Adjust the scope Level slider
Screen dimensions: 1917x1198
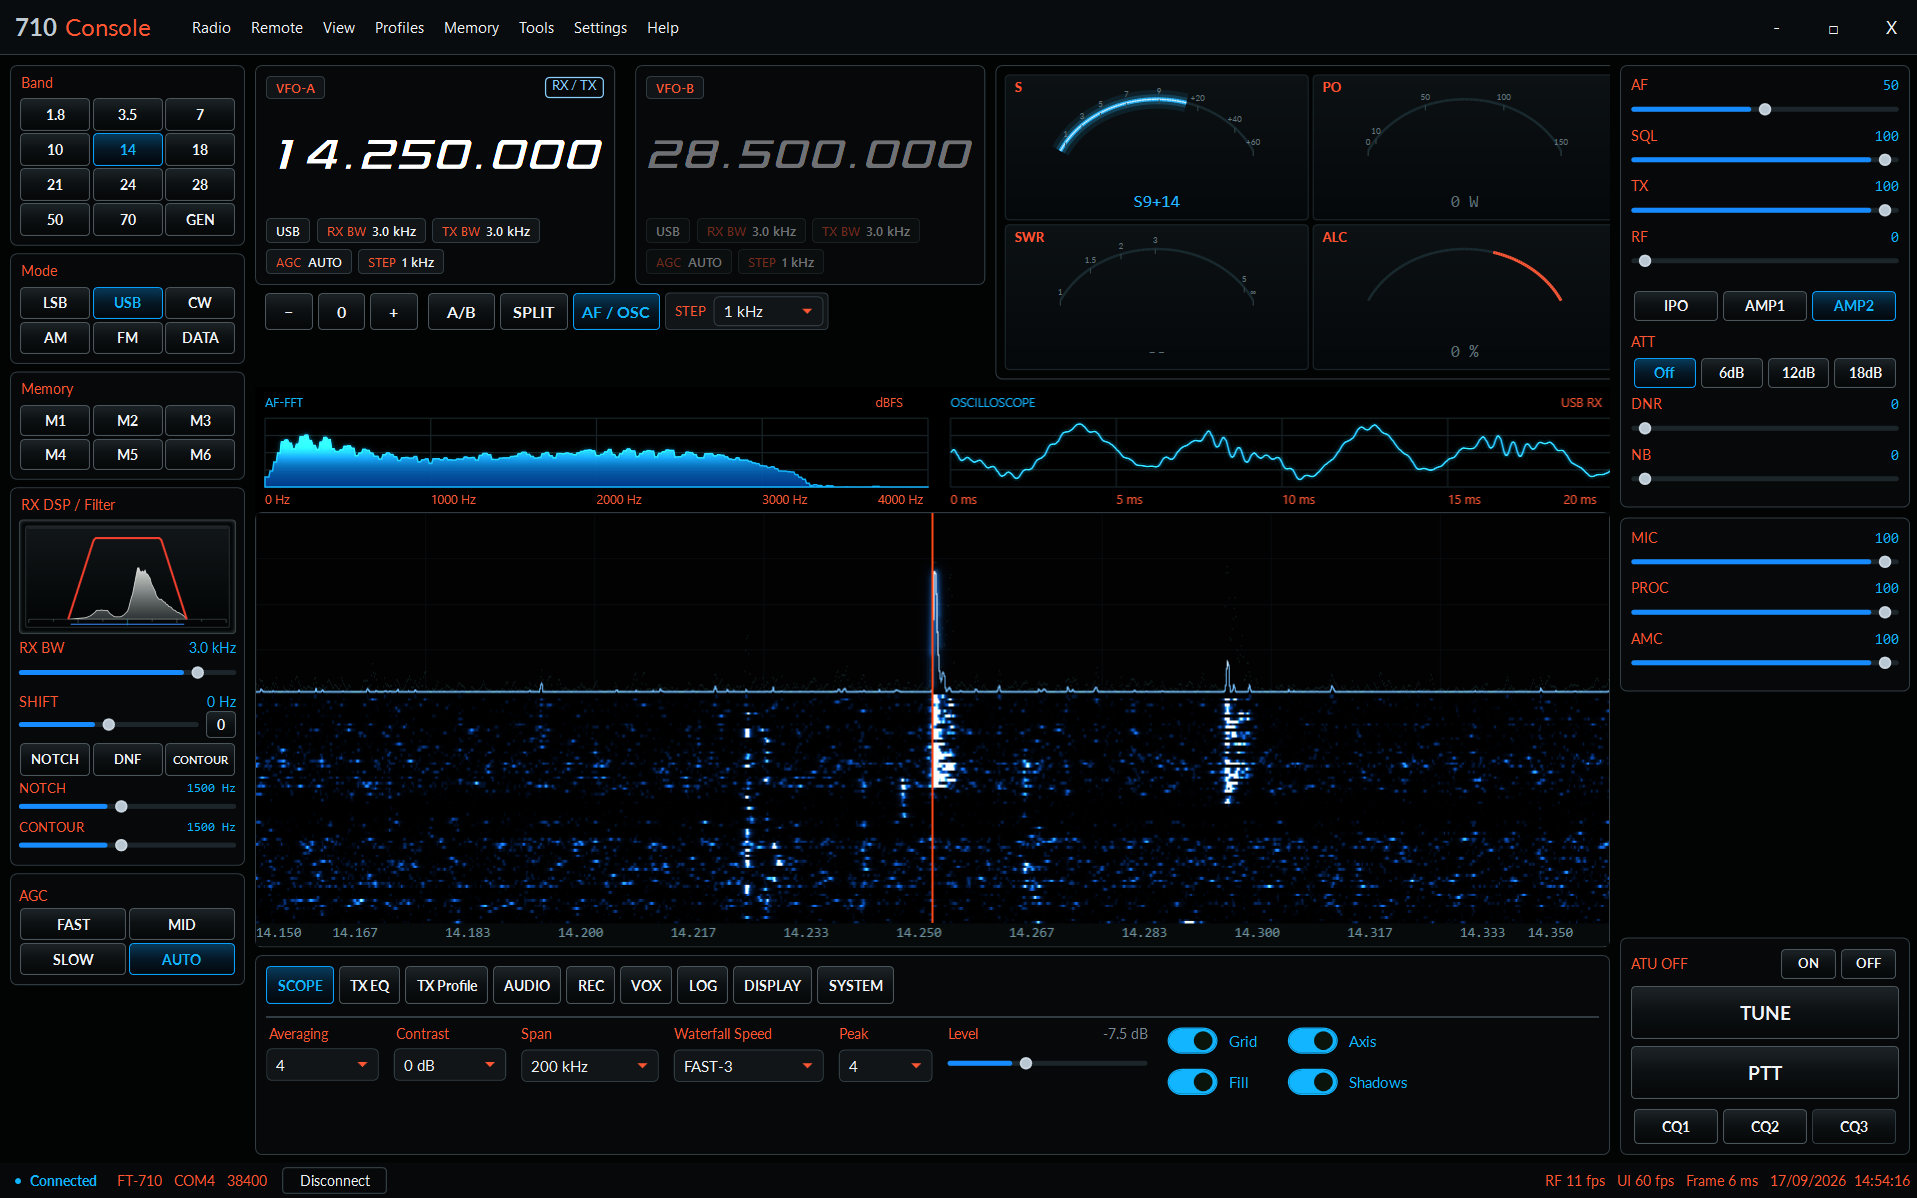coord(1047,1063)
